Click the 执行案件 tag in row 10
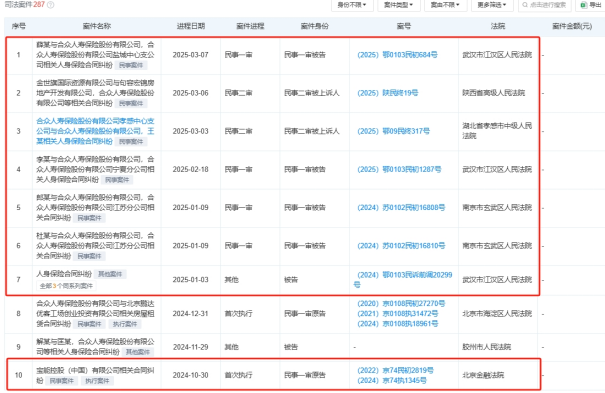Image resolution: width=605 pixels, height=393 pixels. pos(97,381)
